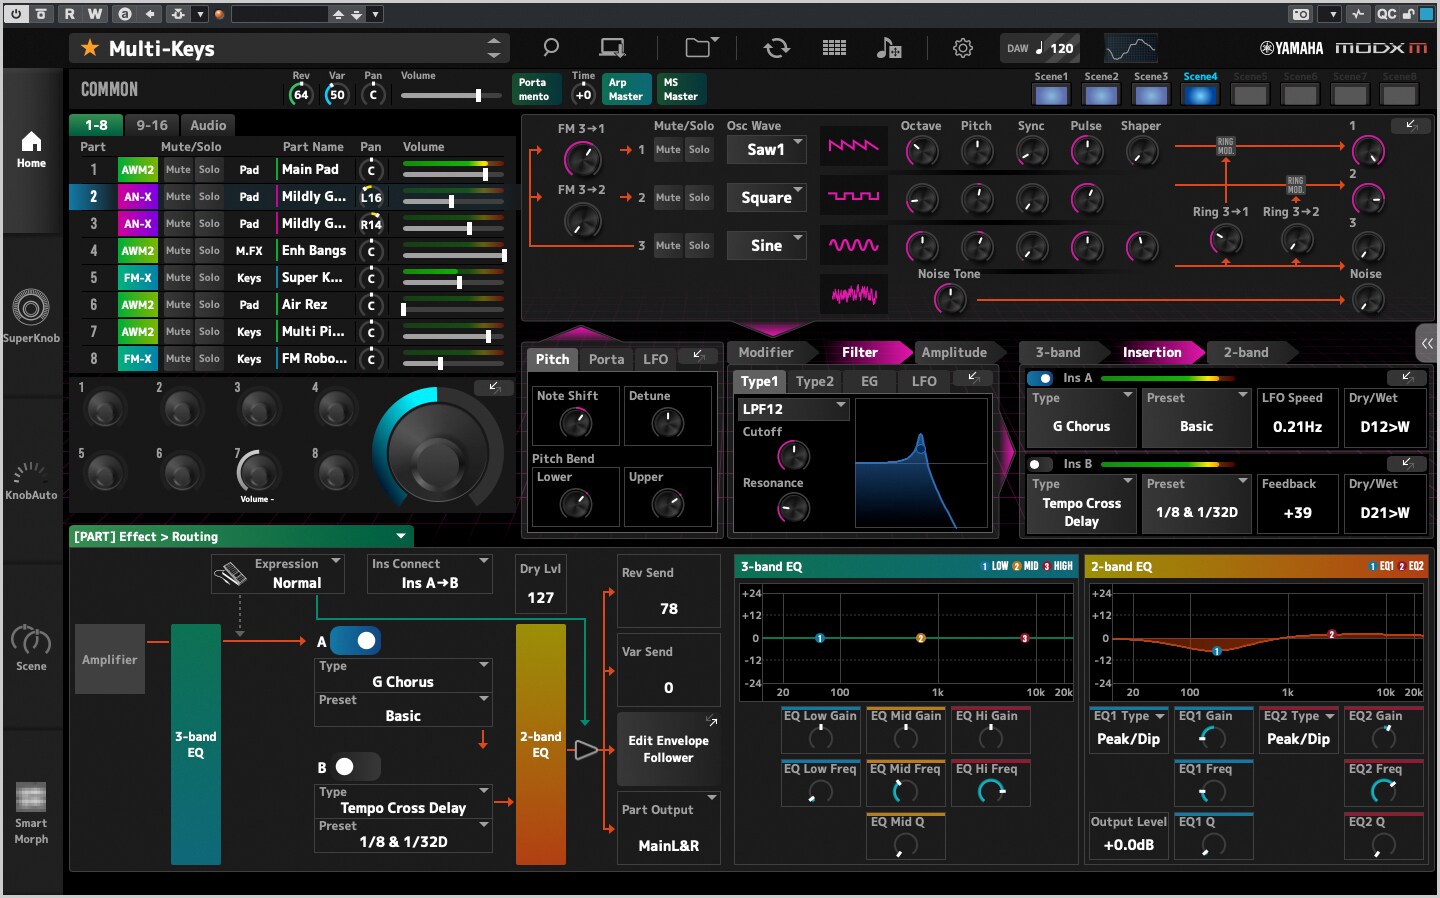Click the Arp Master button
The height and width of the screenshot is (898, 1440).
point(626,89)
